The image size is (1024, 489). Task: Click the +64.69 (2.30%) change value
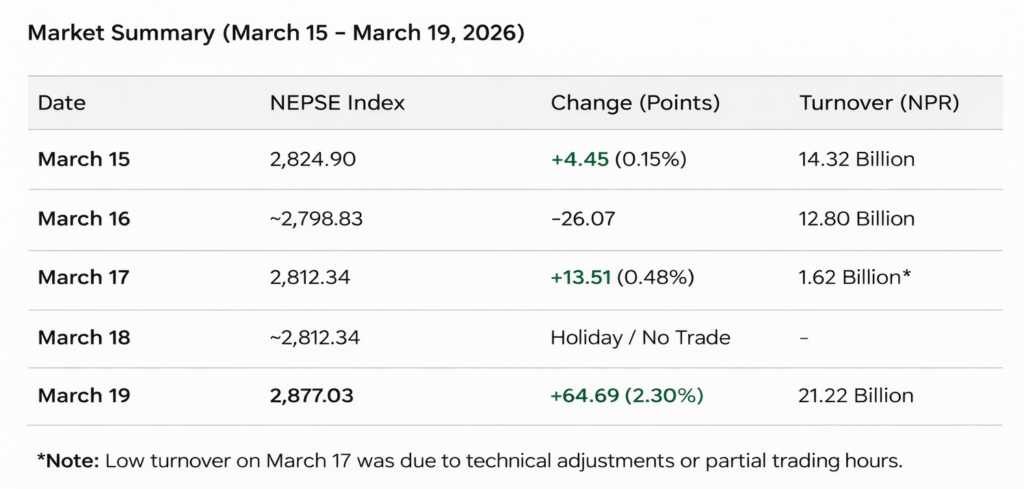click(x=627, y=396)
